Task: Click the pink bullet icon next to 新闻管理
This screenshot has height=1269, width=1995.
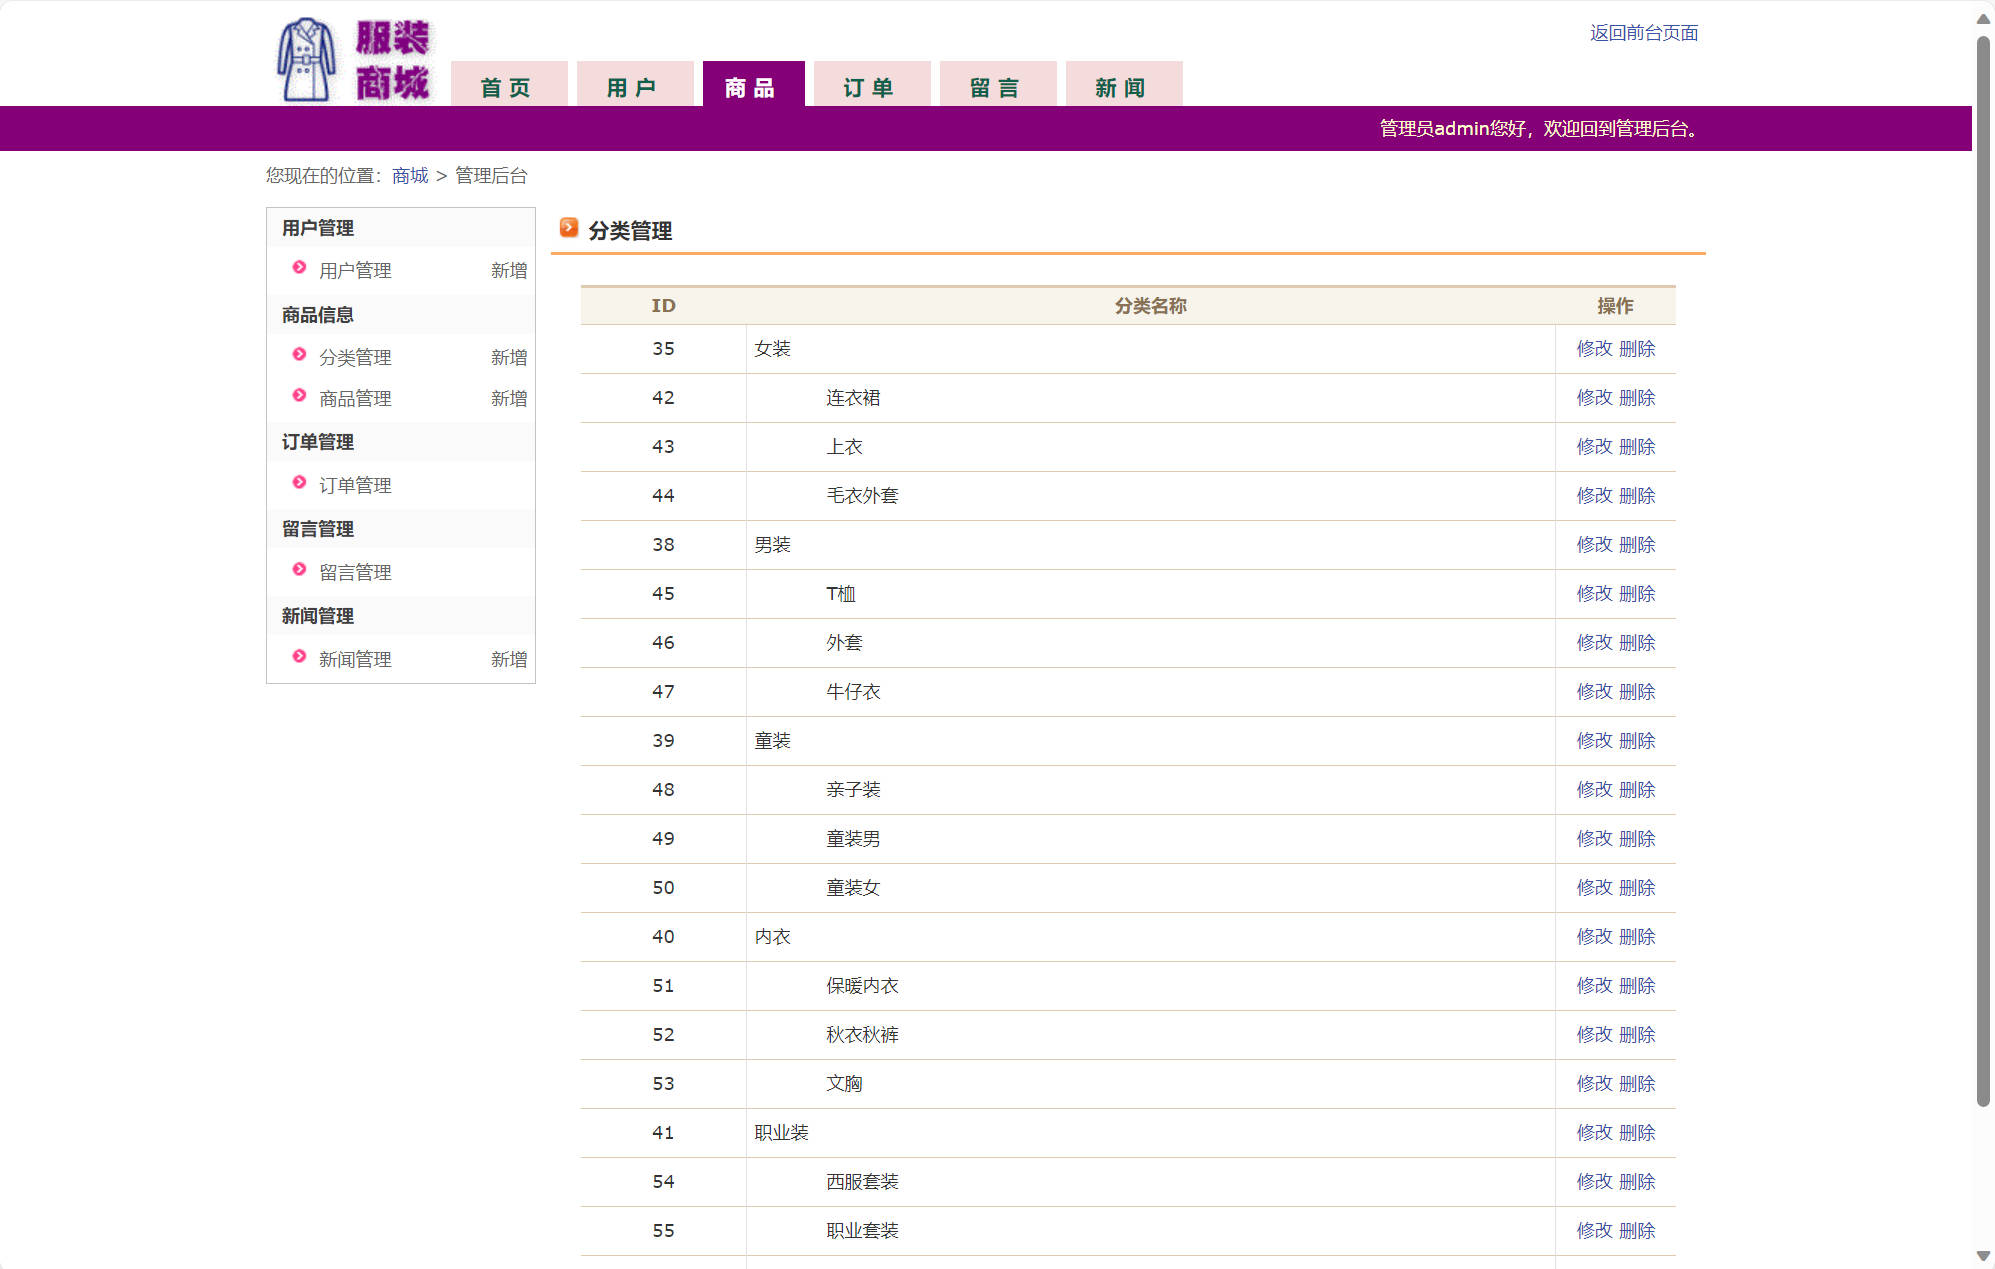Action: coord(299,657)
